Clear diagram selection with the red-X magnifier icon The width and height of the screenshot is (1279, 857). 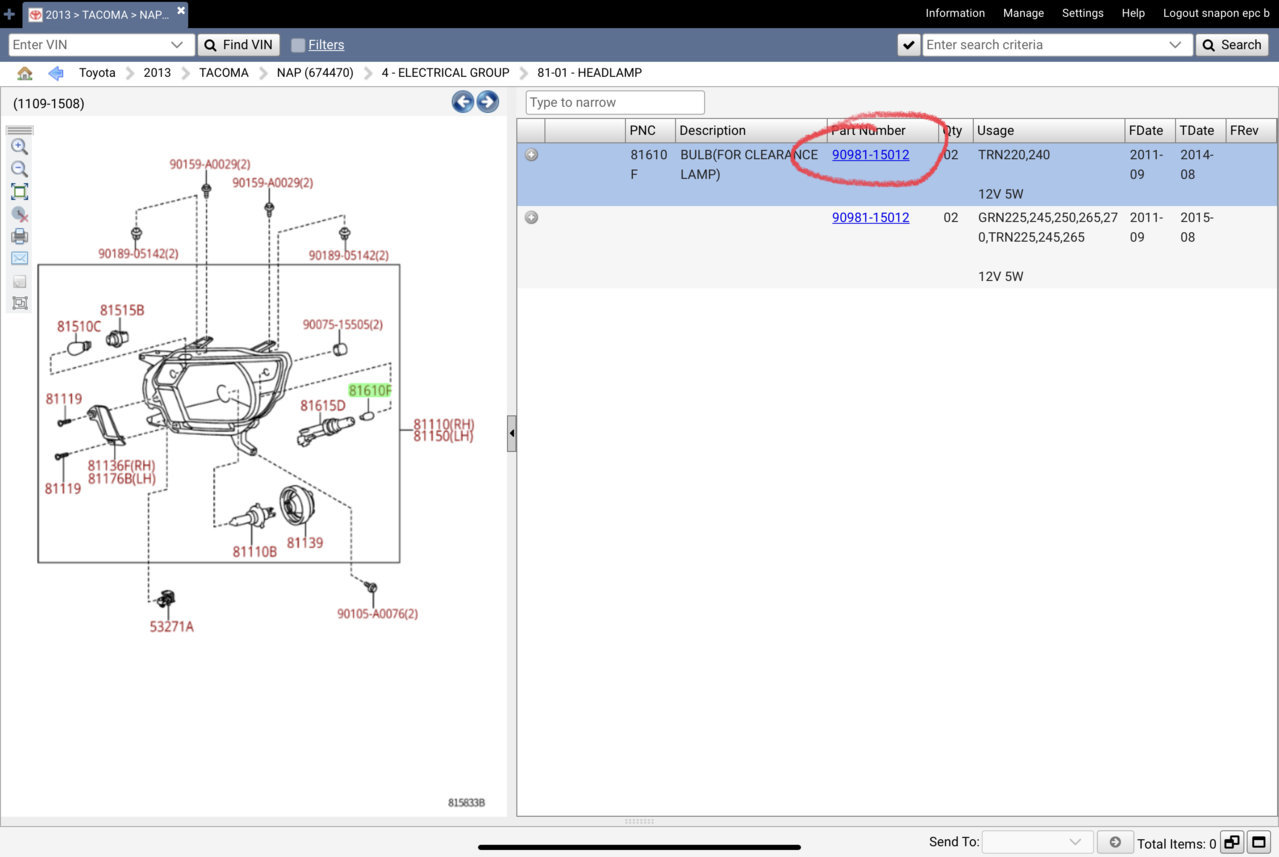point(19,214)
